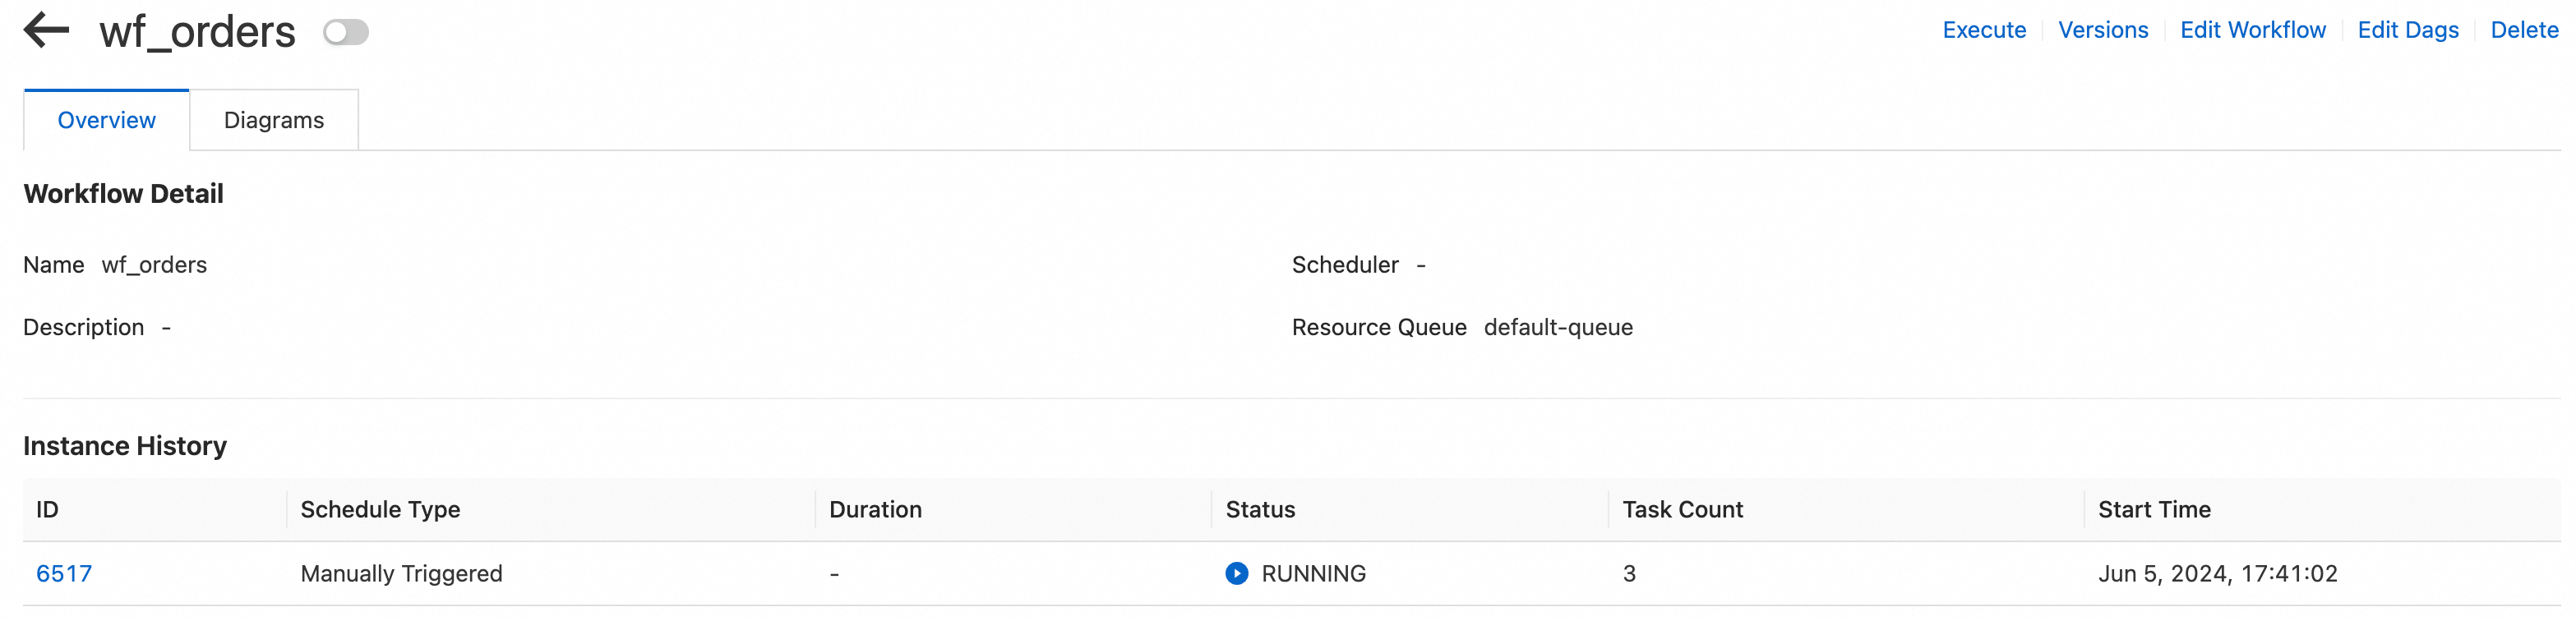Switch to the Diagrams tab
This screenshot has width=2576, height=621.
tap(274, 120)
